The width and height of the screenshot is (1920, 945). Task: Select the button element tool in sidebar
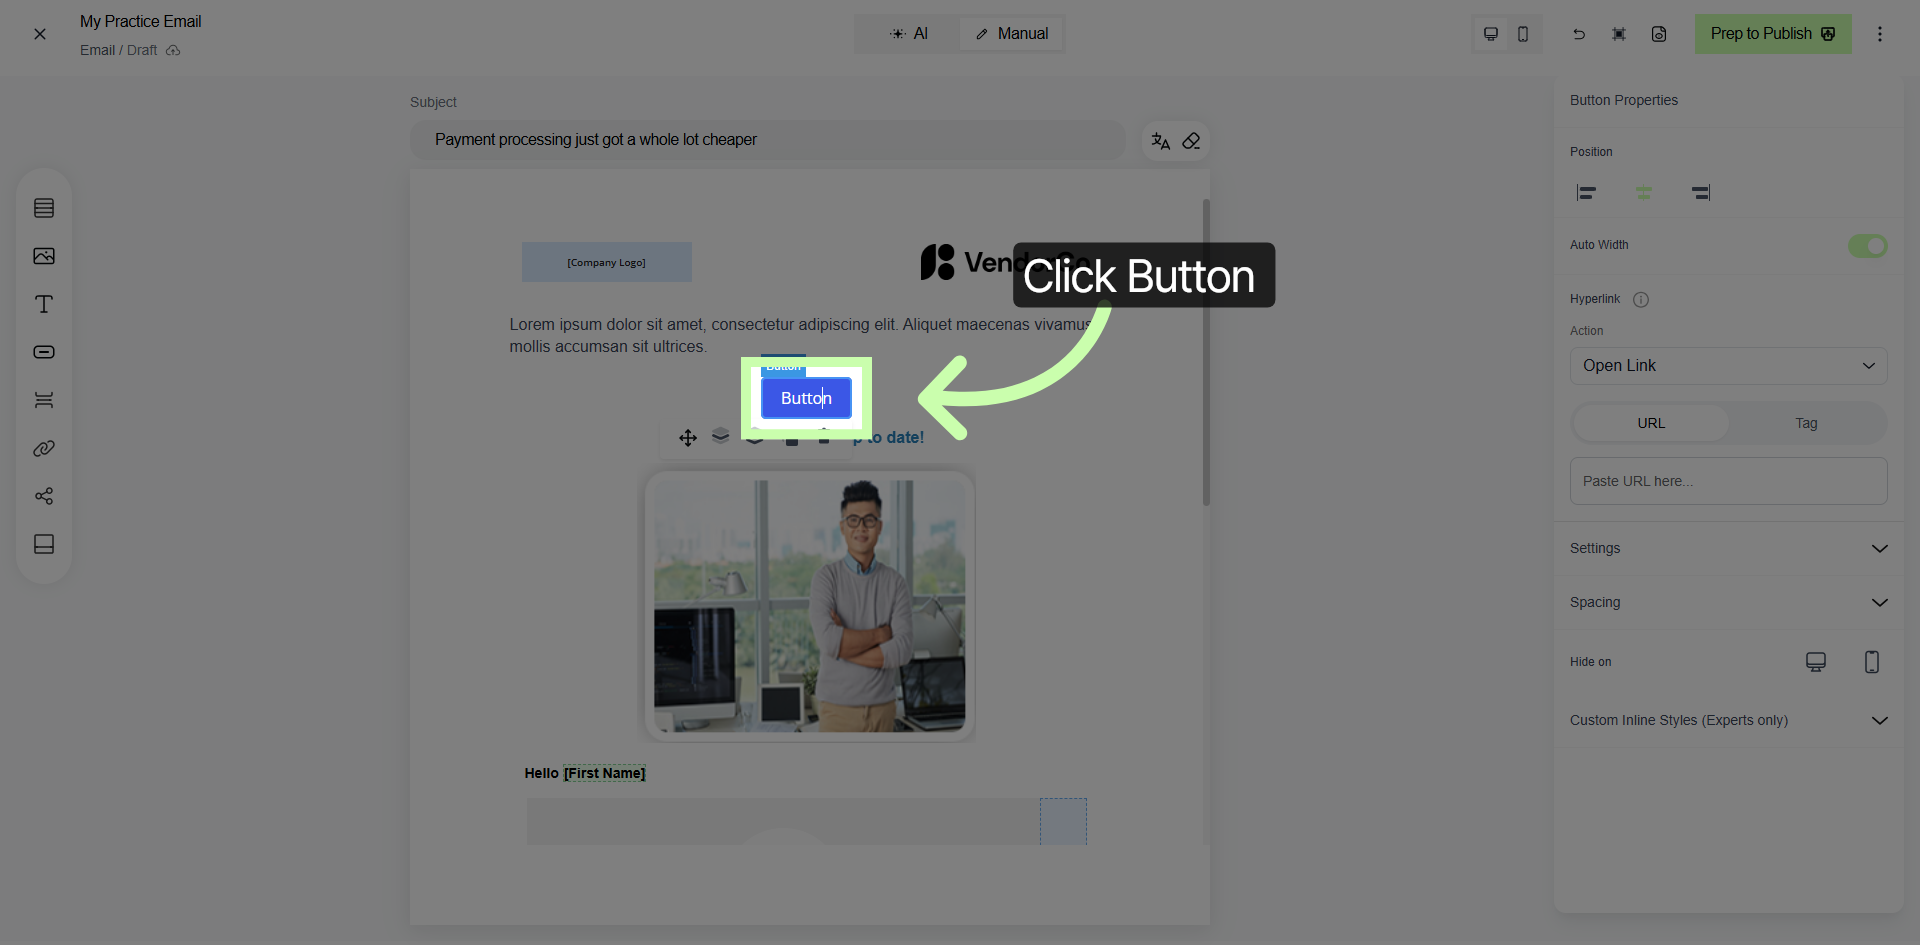click(44, 352)
